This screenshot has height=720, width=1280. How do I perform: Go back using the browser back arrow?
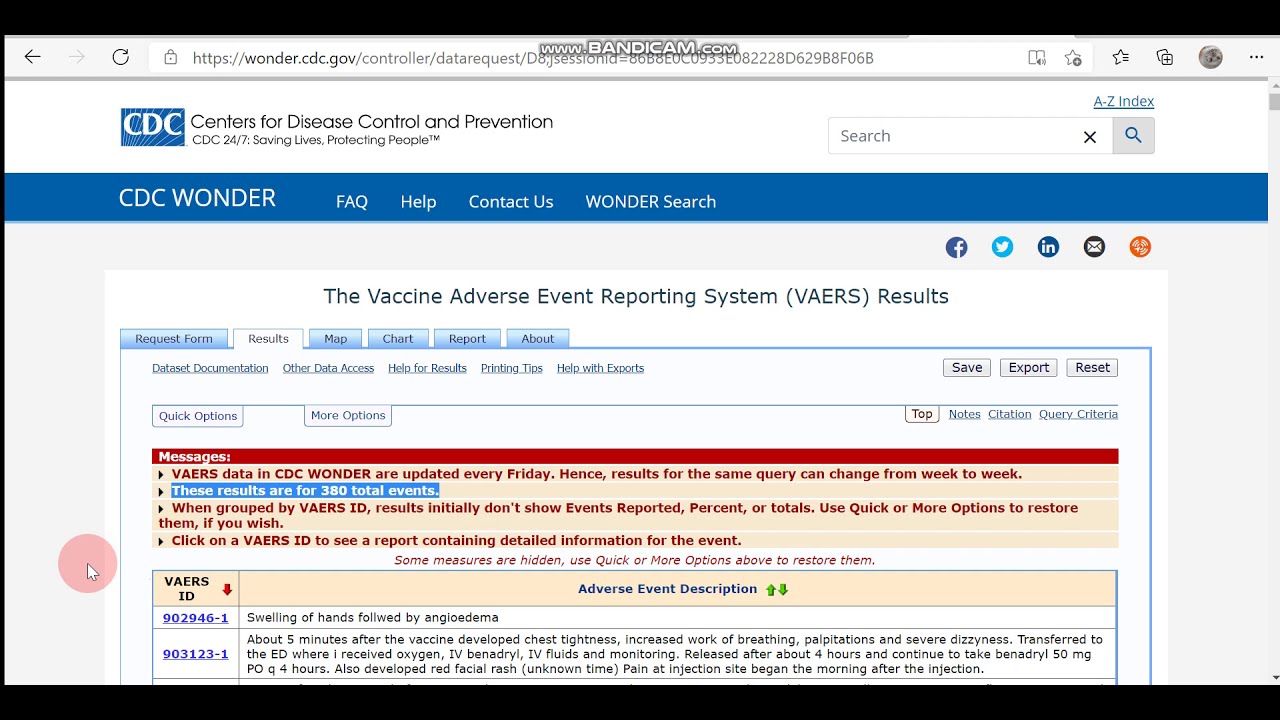[32, 57]
